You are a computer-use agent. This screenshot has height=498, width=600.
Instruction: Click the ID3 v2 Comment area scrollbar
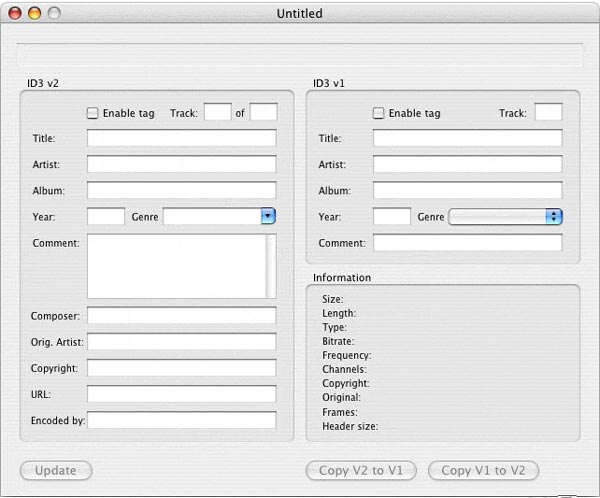[271, 266]
